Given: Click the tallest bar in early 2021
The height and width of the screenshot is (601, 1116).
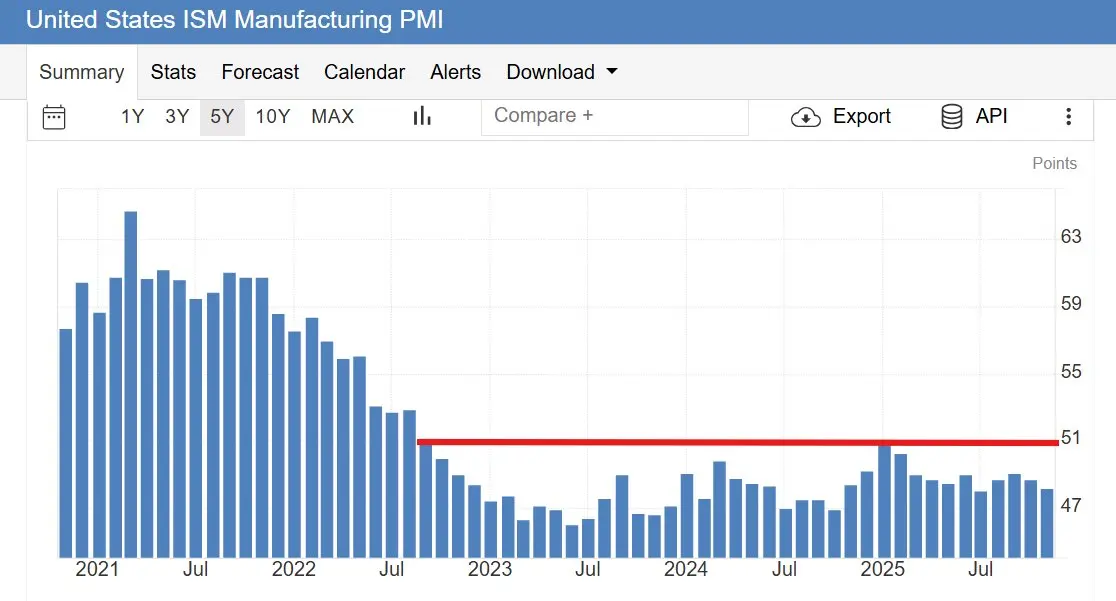Looking at the screenshot, I should [131, 385].
